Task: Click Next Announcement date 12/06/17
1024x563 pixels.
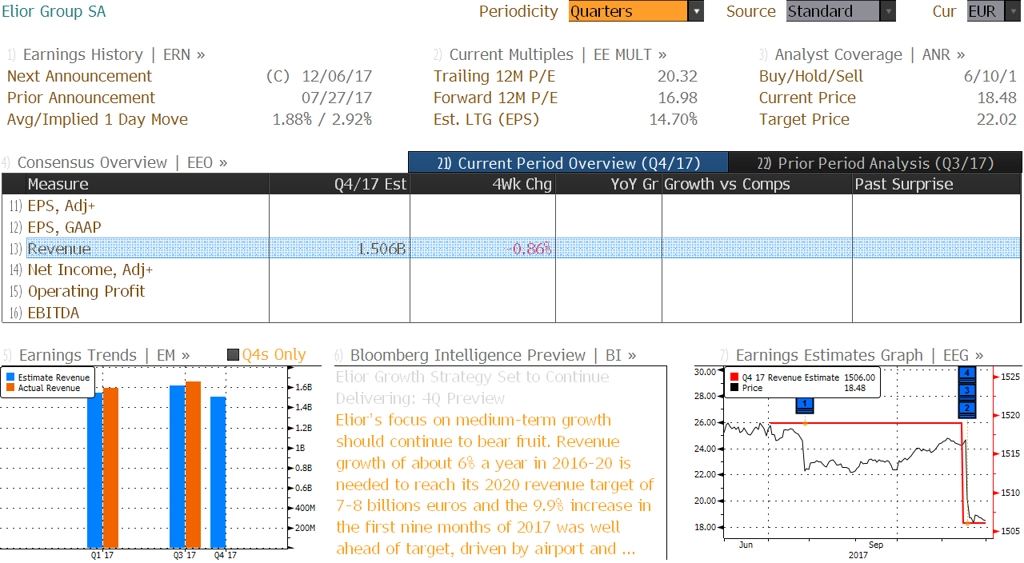Action: [x=337, y=76]
